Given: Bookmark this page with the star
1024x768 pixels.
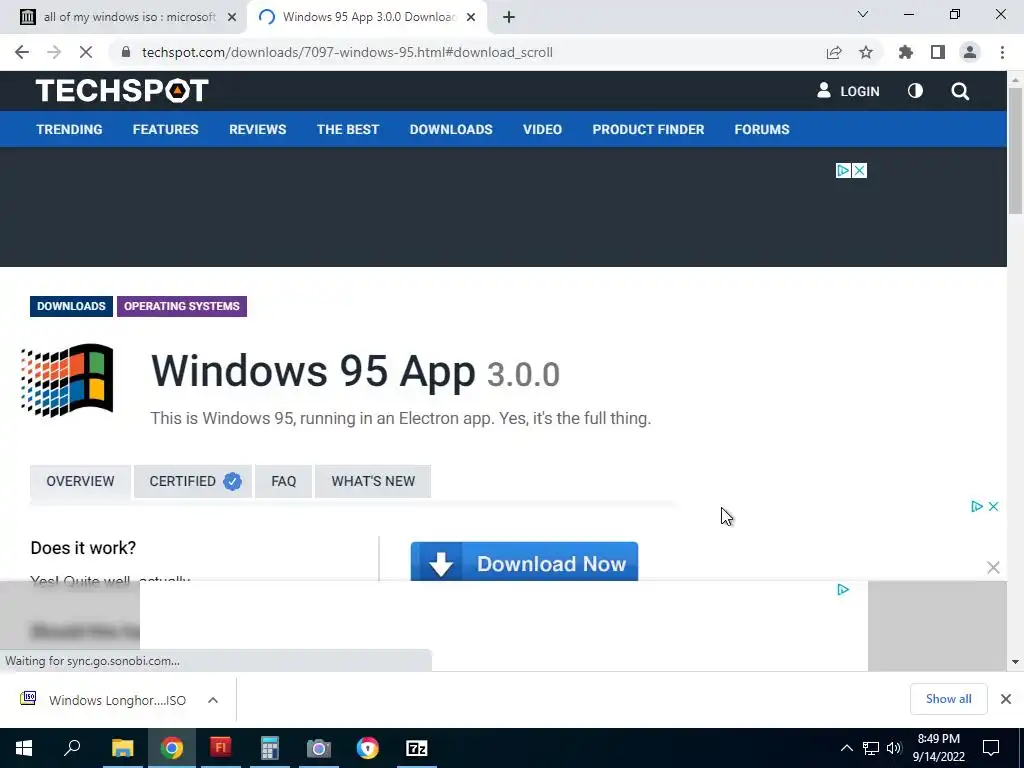Looking at the screenshot, I should click(866, 52).
